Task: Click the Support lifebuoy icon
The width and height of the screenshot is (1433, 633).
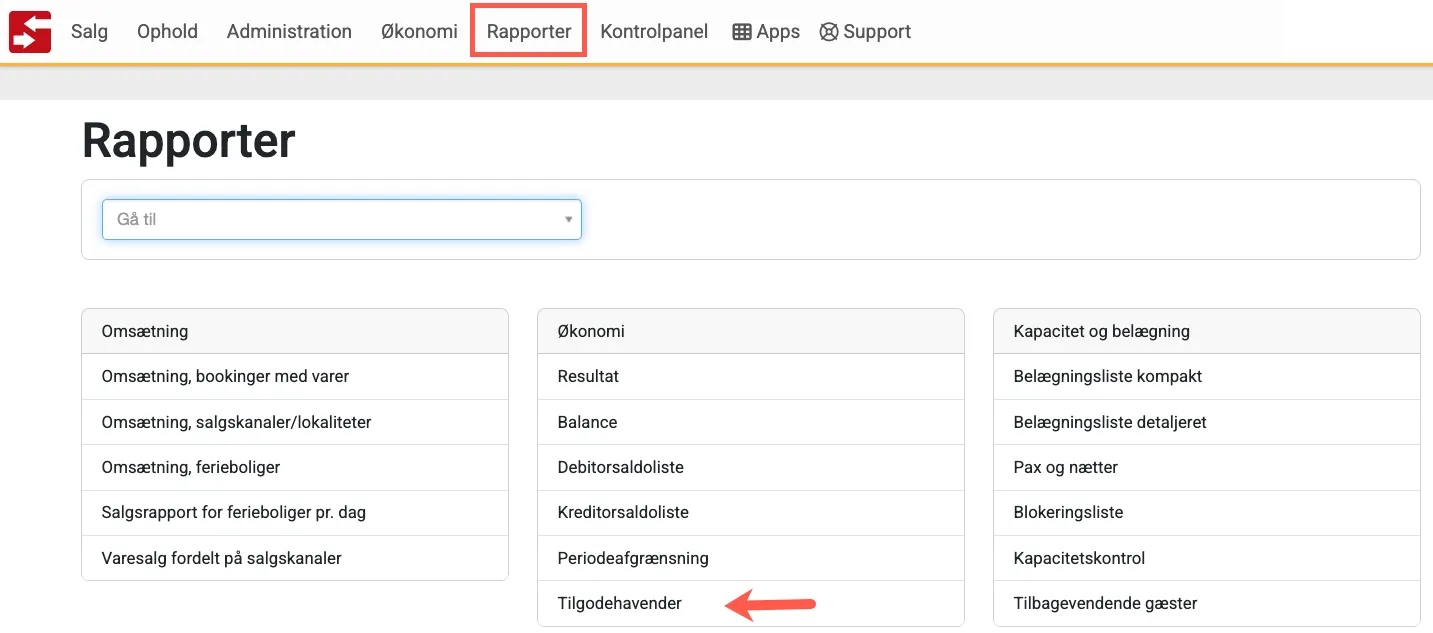Action: coord(828,32)
